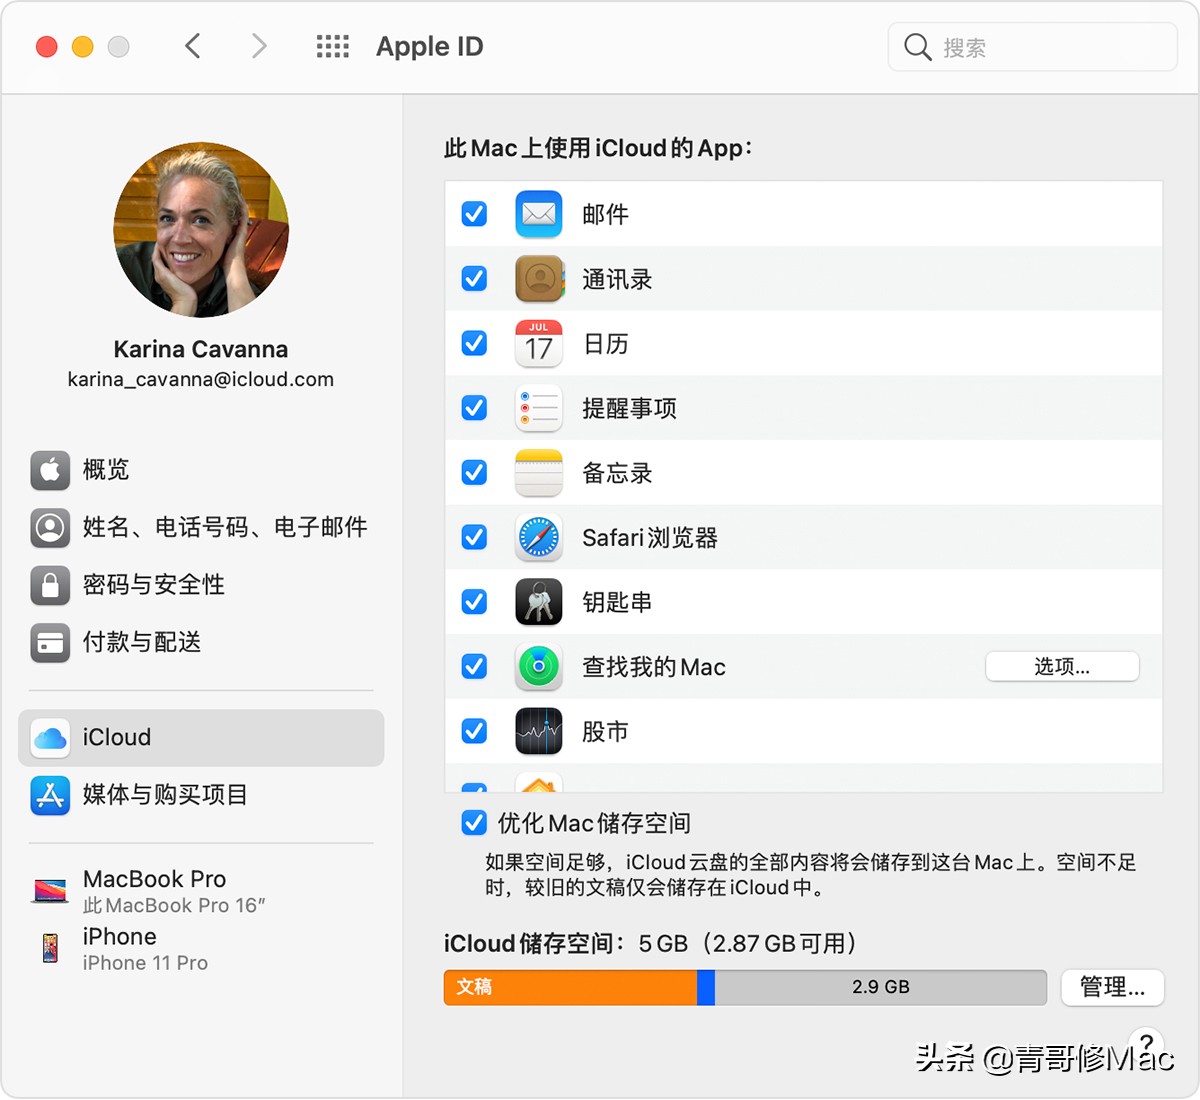Screen dimensions: 1200x1100
Task: Disable the 邮件 iCloud sync checkbox
Action: [x=473, y=213]
